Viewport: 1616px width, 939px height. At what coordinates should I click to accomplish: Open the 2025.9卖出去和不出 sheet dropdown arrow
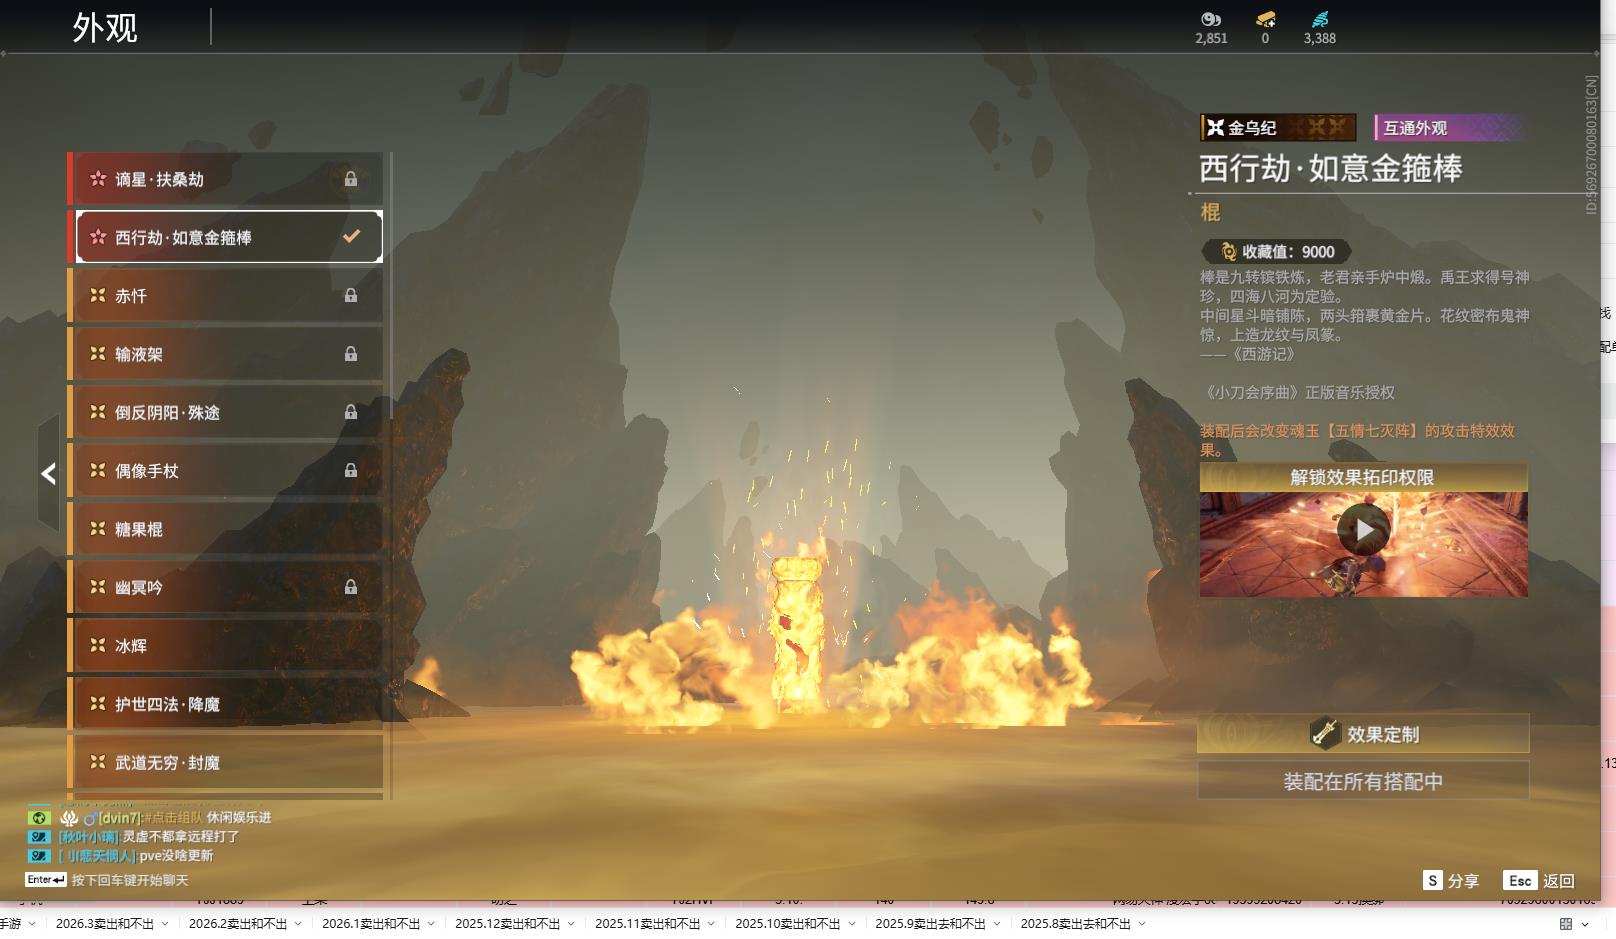click(997, 924)
